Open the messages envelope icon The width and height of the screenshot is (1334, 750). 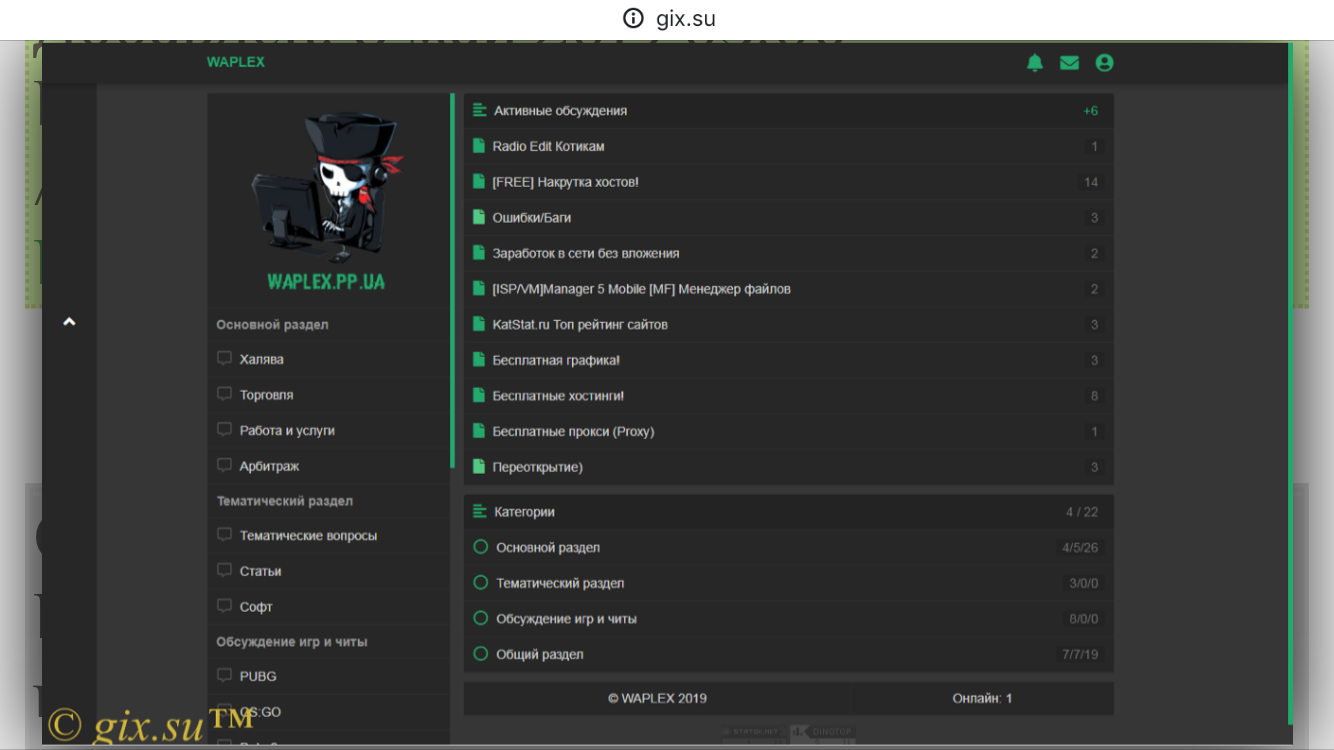point(1069,63)
